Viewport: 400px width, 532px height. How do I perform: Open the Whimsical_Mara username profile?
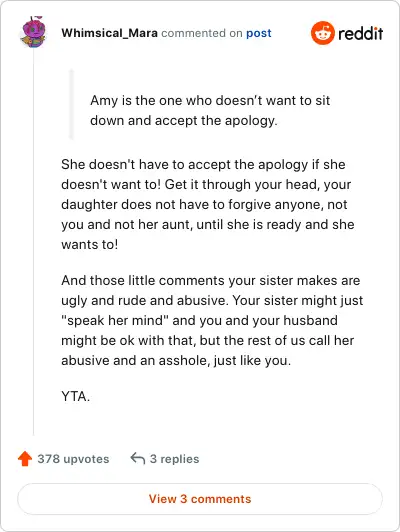point(109,33)
